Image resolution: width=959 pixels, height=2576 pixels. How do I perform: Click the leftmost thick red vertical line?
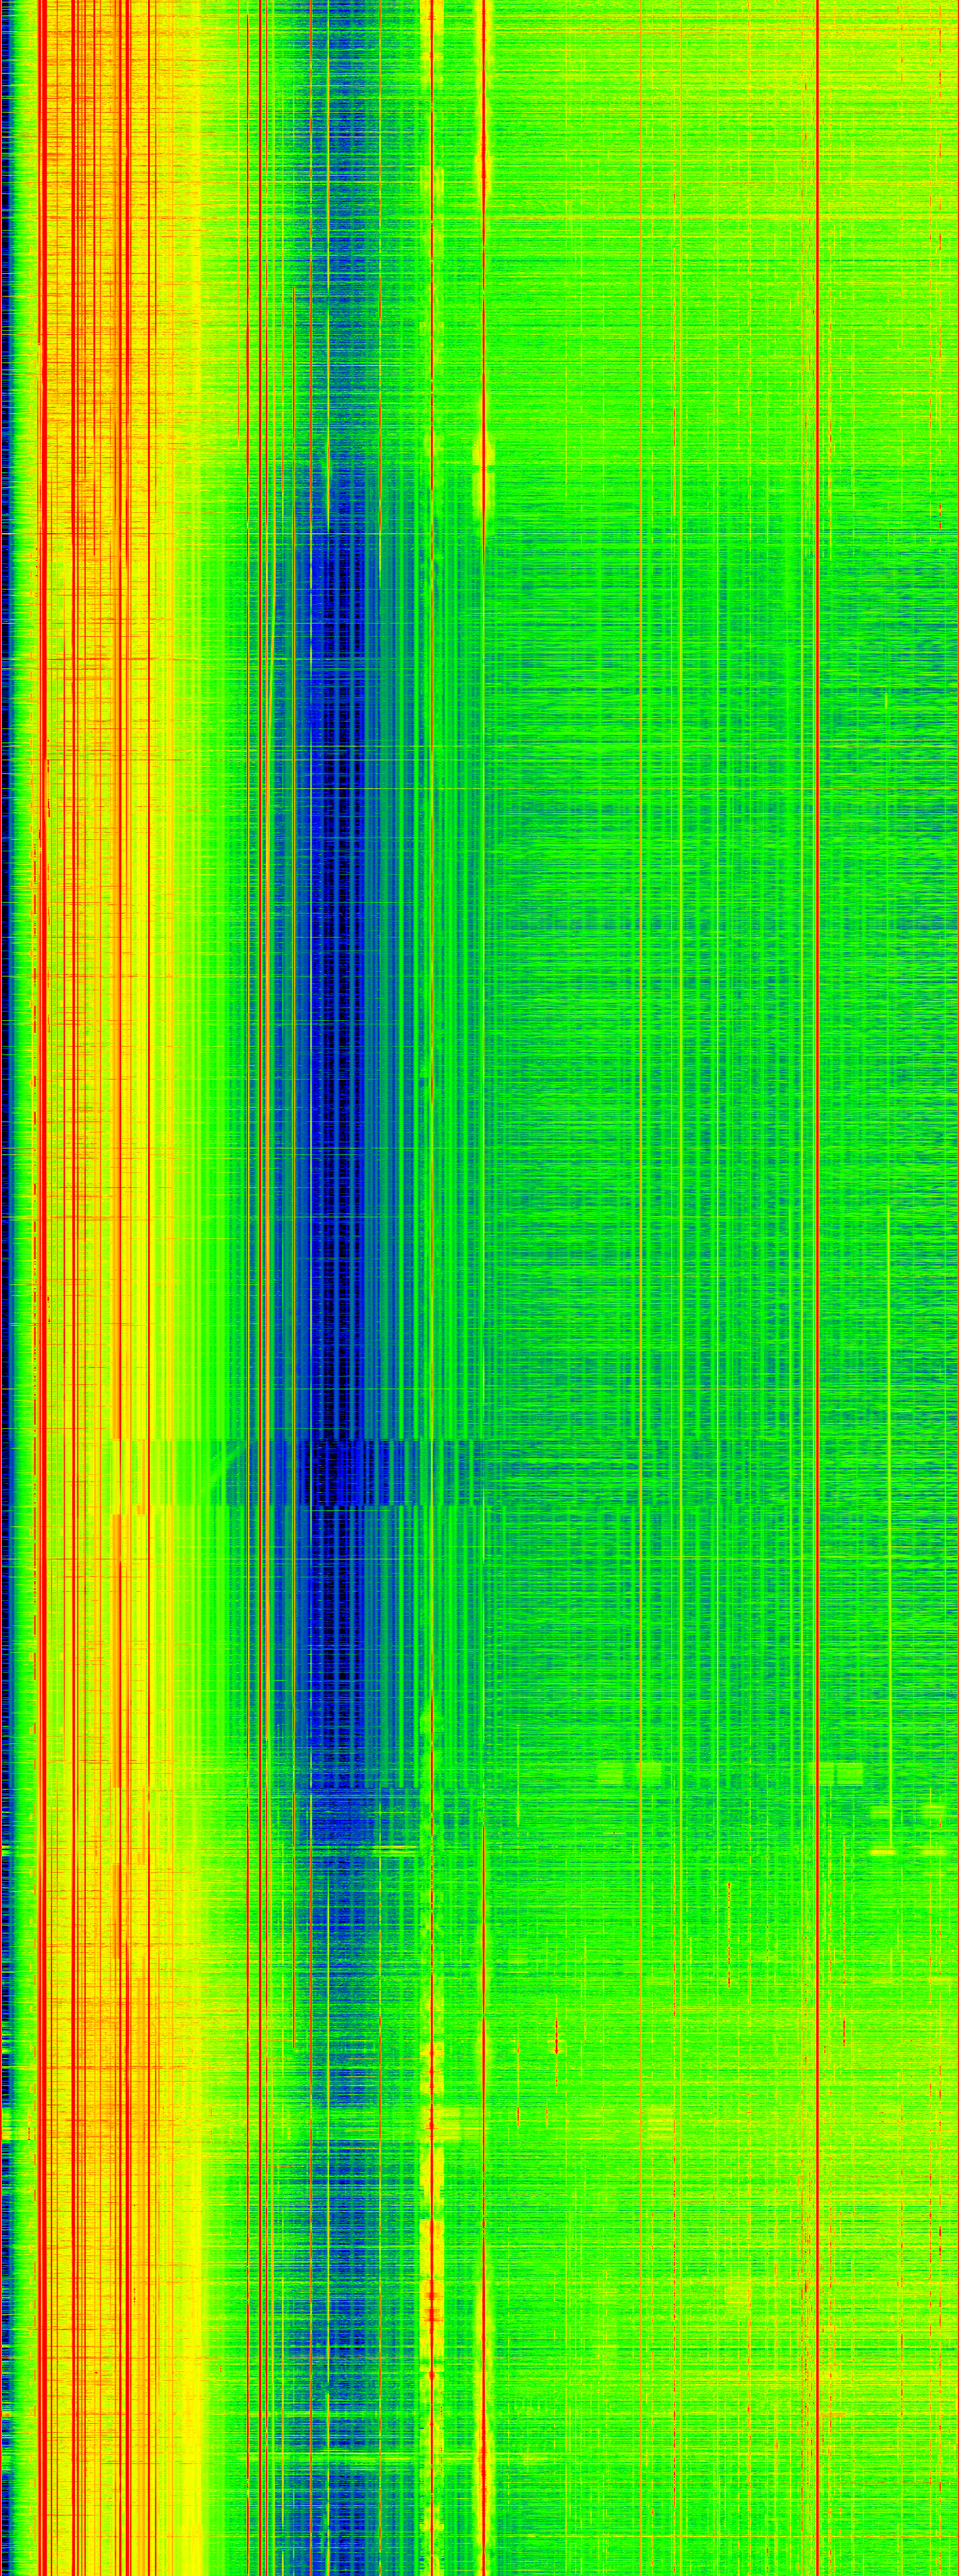[41, 1200]
